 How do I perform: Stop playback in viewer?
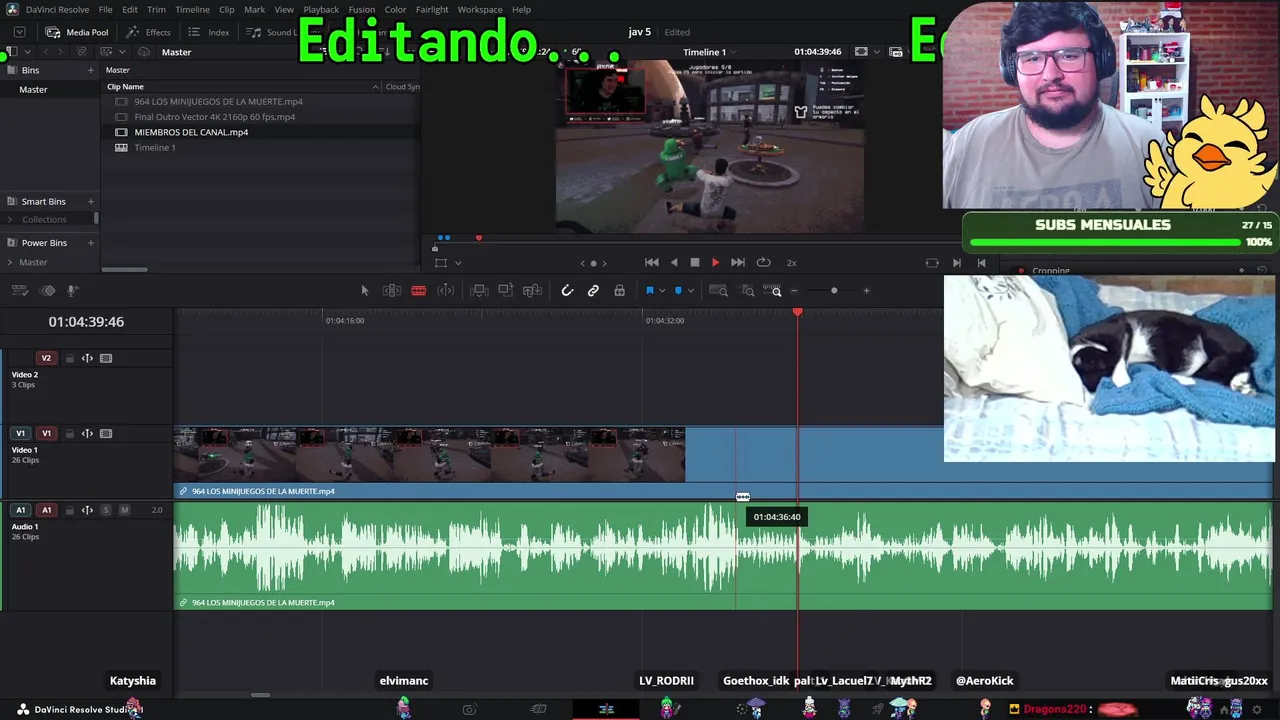point(695,263)
